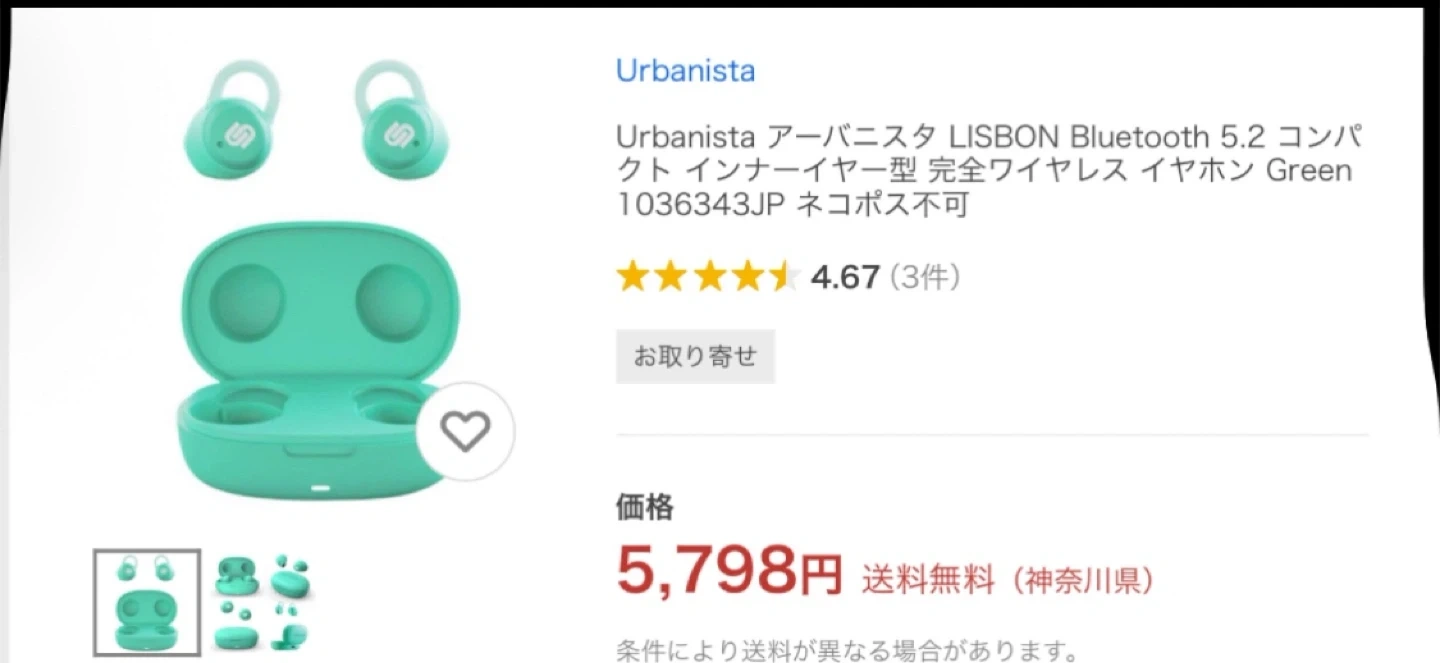Open the 3件 review count link
The image size is (1440, 663).
(925, 277)
